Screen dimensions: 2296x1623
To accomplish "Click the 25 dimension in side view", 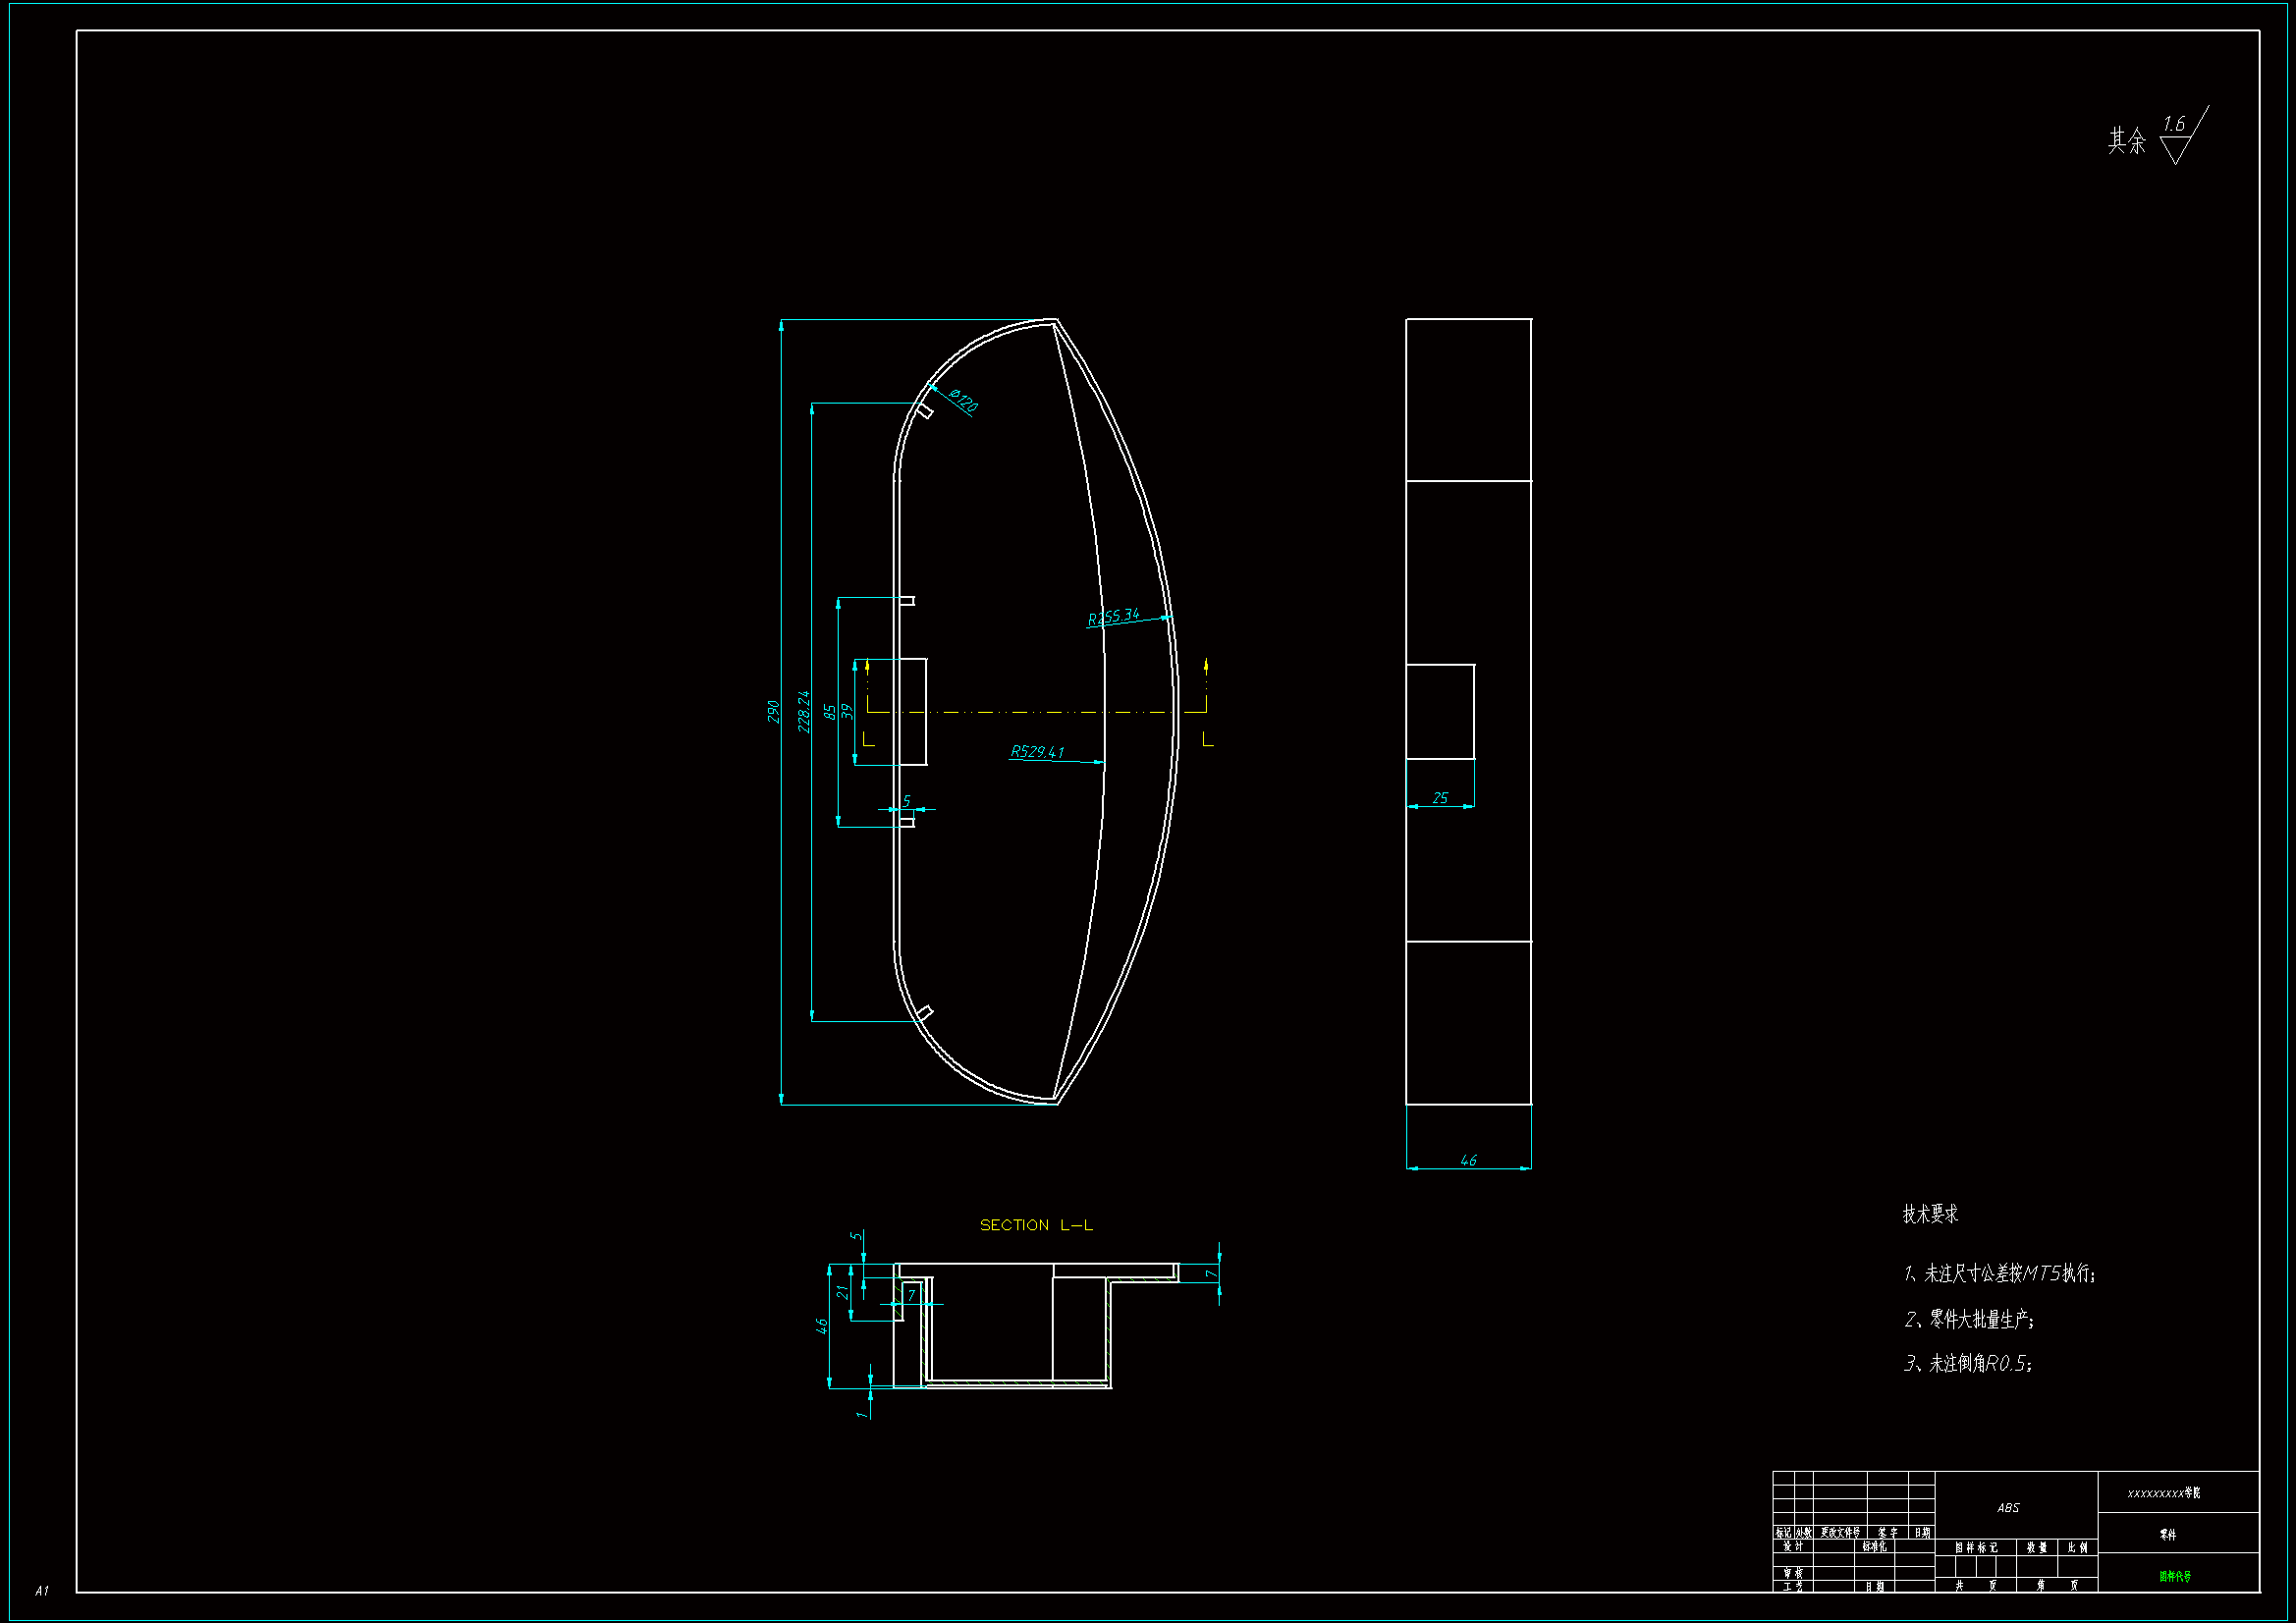I will pos(1440,798).
